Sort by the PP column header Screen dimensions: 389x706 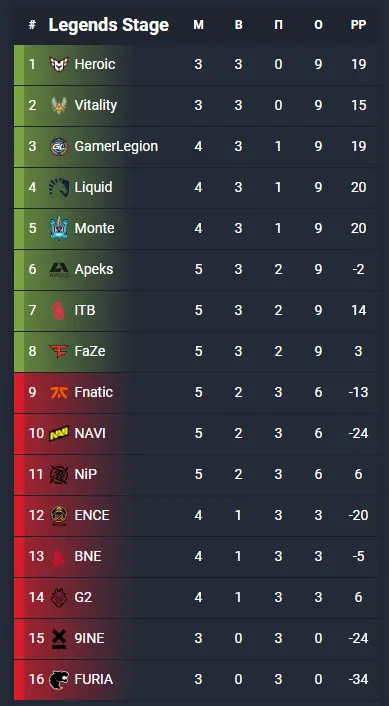click(358, 25)
